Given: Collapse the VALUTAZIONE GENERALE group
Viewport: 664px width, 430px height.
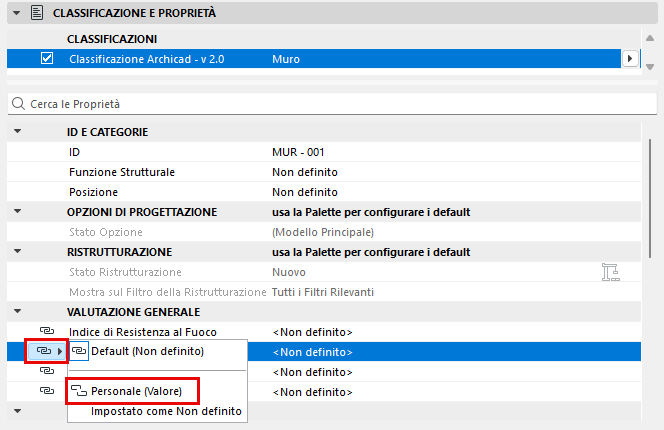Looking at the screenshot, I should pyautogui.click(x=17, y=311).
